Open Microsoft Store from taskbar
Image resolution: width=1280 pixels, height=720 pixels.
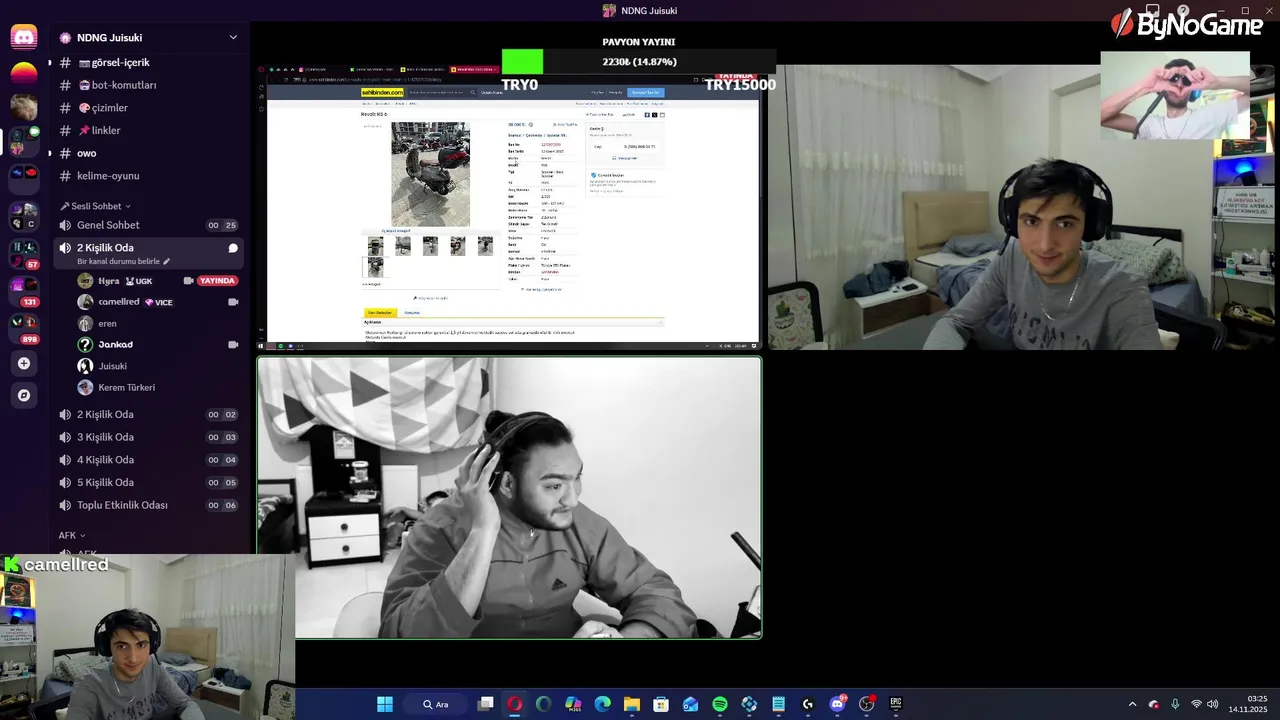(661, 704)
